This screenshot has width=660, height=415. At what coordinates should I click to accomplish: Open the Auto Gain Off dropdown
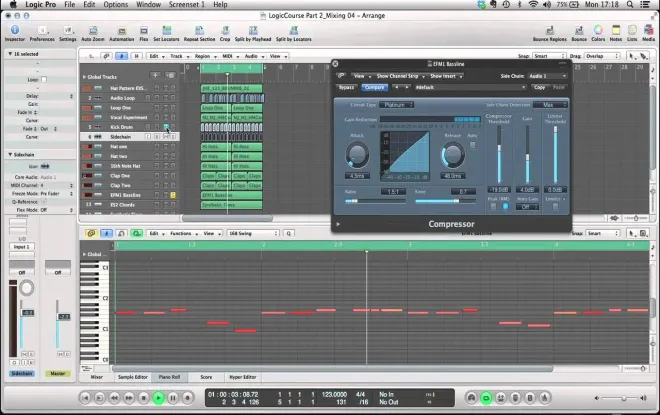pos(527,207)
